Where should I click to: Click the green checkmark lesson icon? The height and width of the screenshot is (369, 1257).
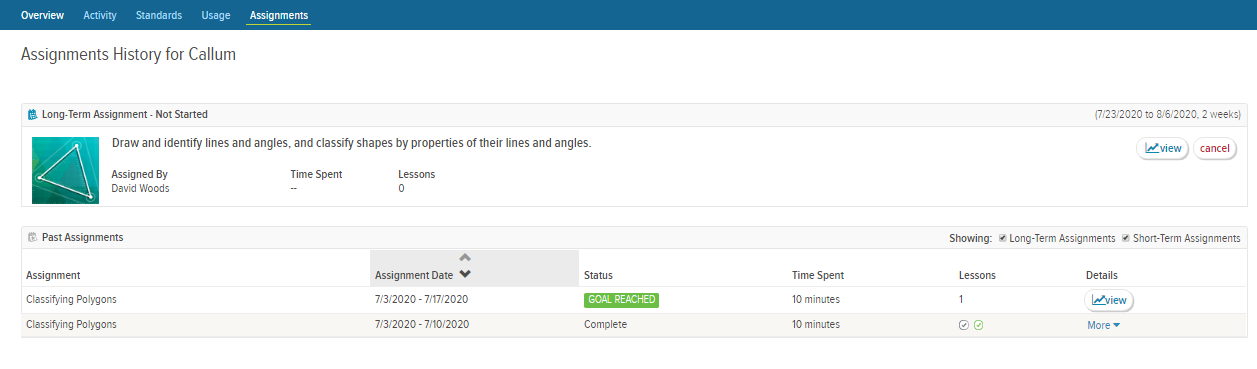pos(979,325)
